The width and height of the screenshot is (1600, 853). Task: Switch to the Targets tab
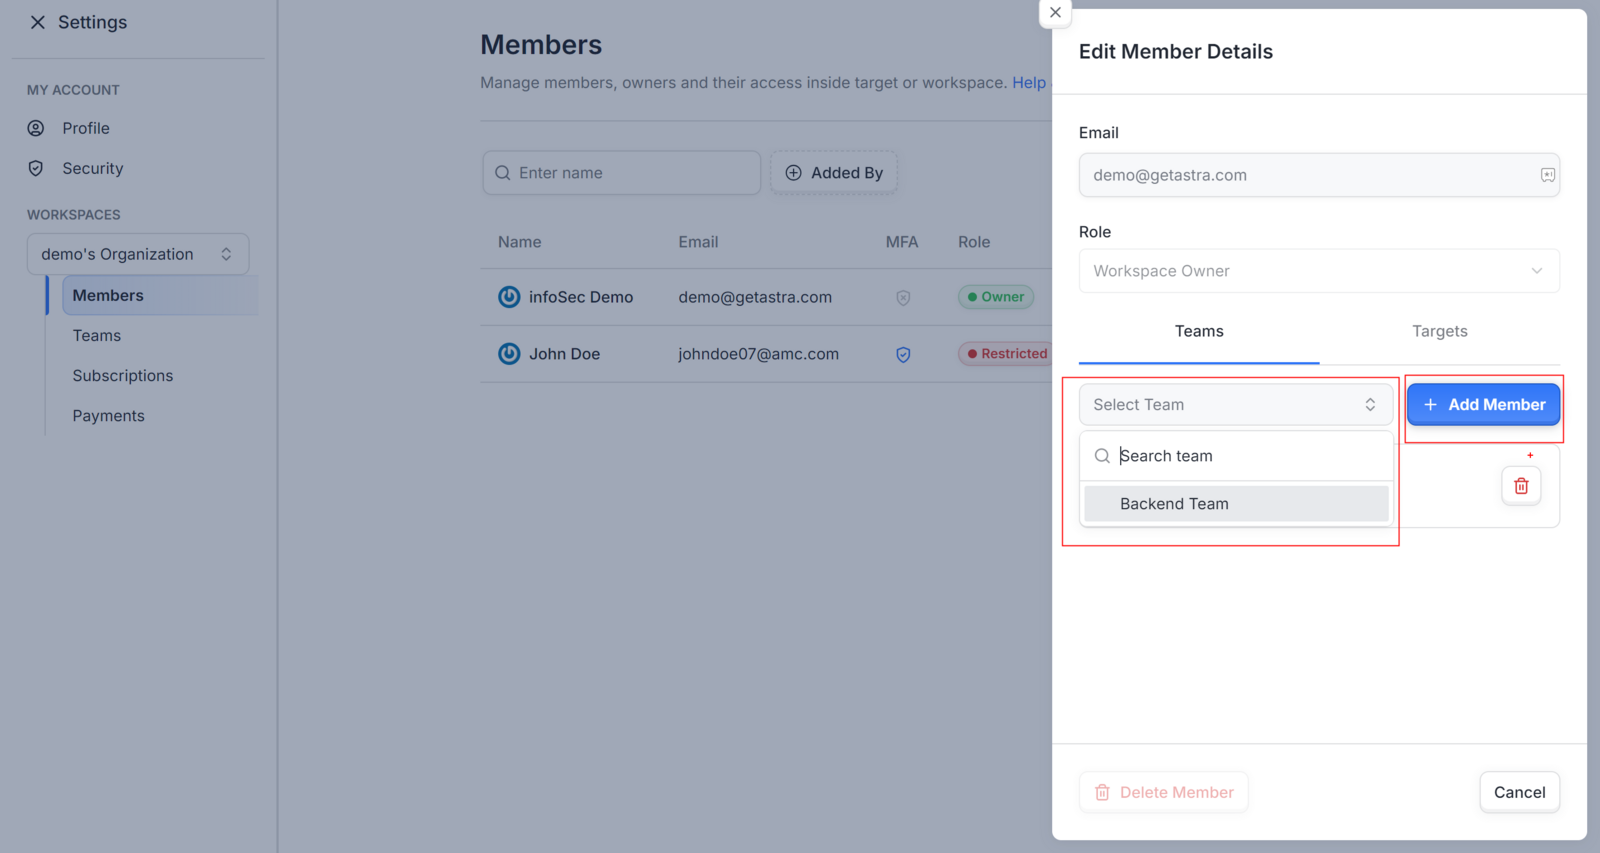[1439, 331]
